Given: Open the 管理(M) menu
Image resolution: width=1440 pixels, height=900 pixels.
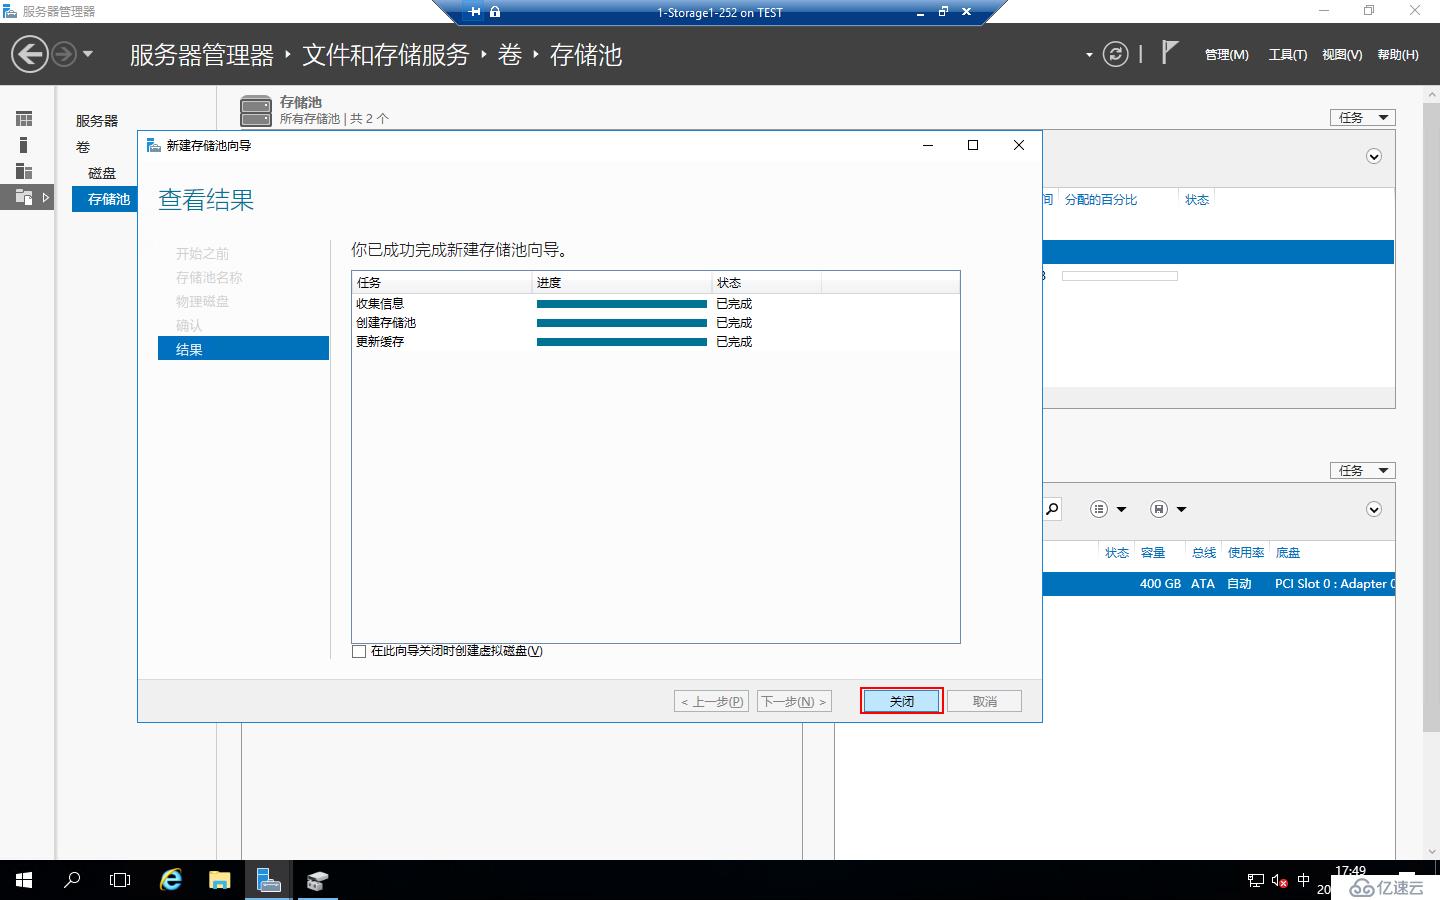Looking at the screenshot, I should [1226, 55].
